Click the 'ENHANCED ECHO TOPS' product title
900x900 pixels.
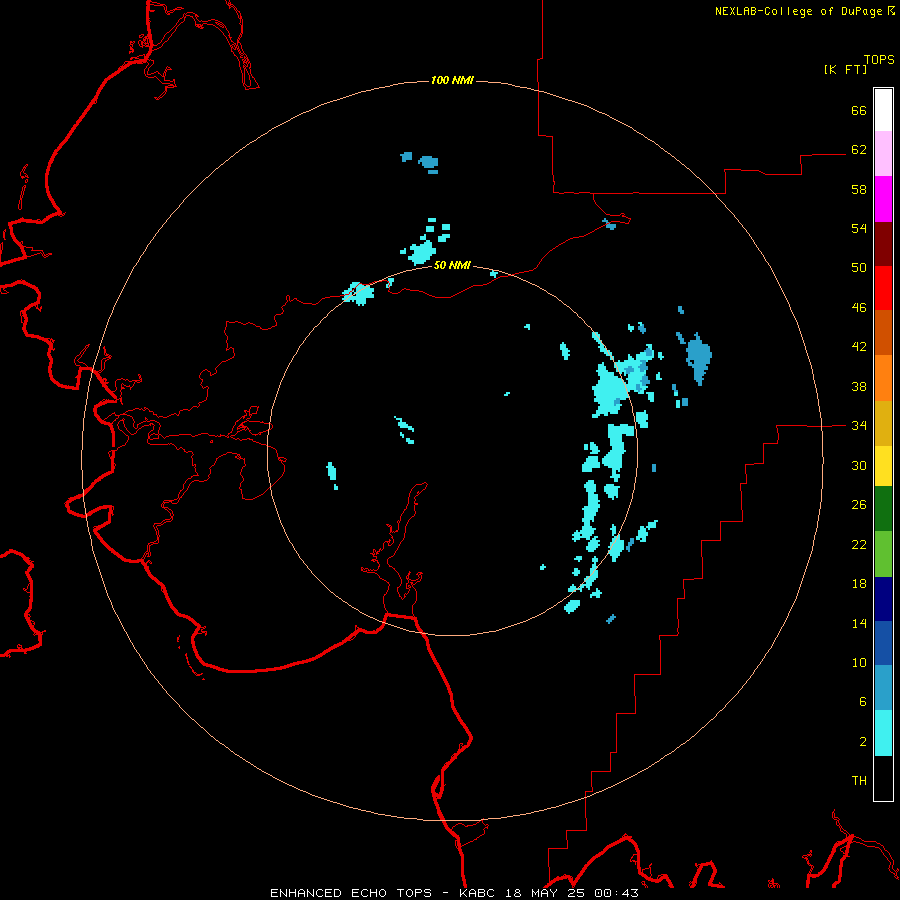click(x=351, y=893)
